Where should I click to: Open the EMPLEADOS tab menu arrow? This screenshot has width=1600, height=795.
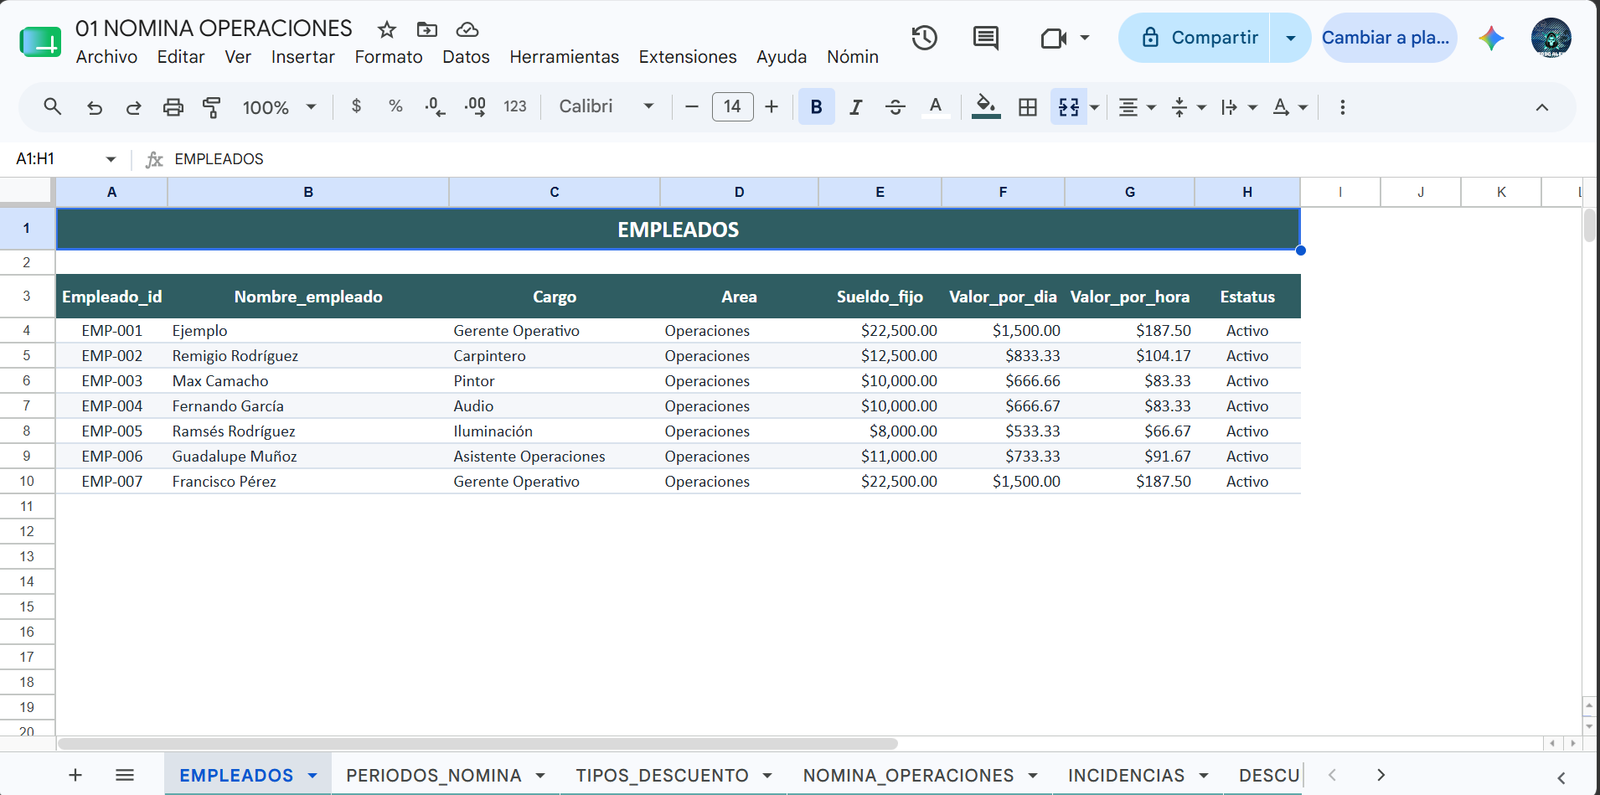tap(312, 776)
